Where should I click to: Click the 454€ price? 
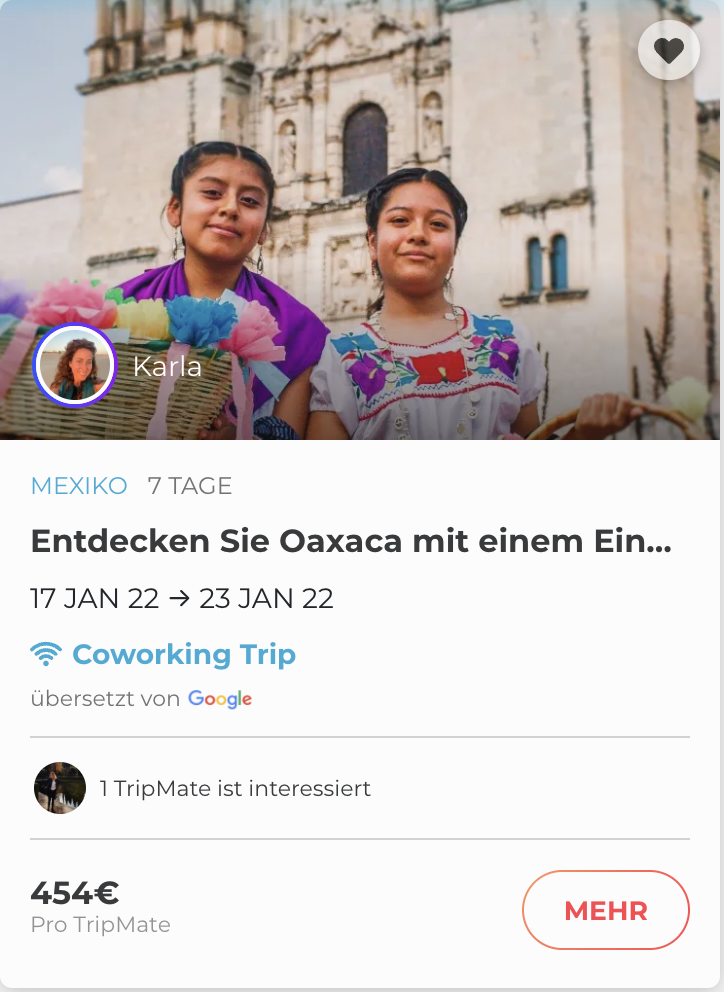75,893
